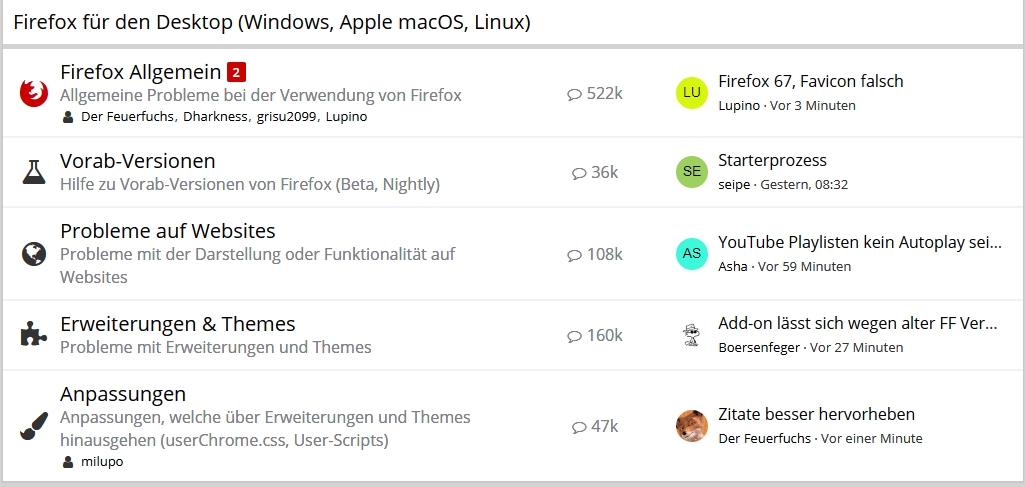Open Asha's turquoise AS avatar
The width and height of the screenshot is (1025, 487).
pos(692,253)
